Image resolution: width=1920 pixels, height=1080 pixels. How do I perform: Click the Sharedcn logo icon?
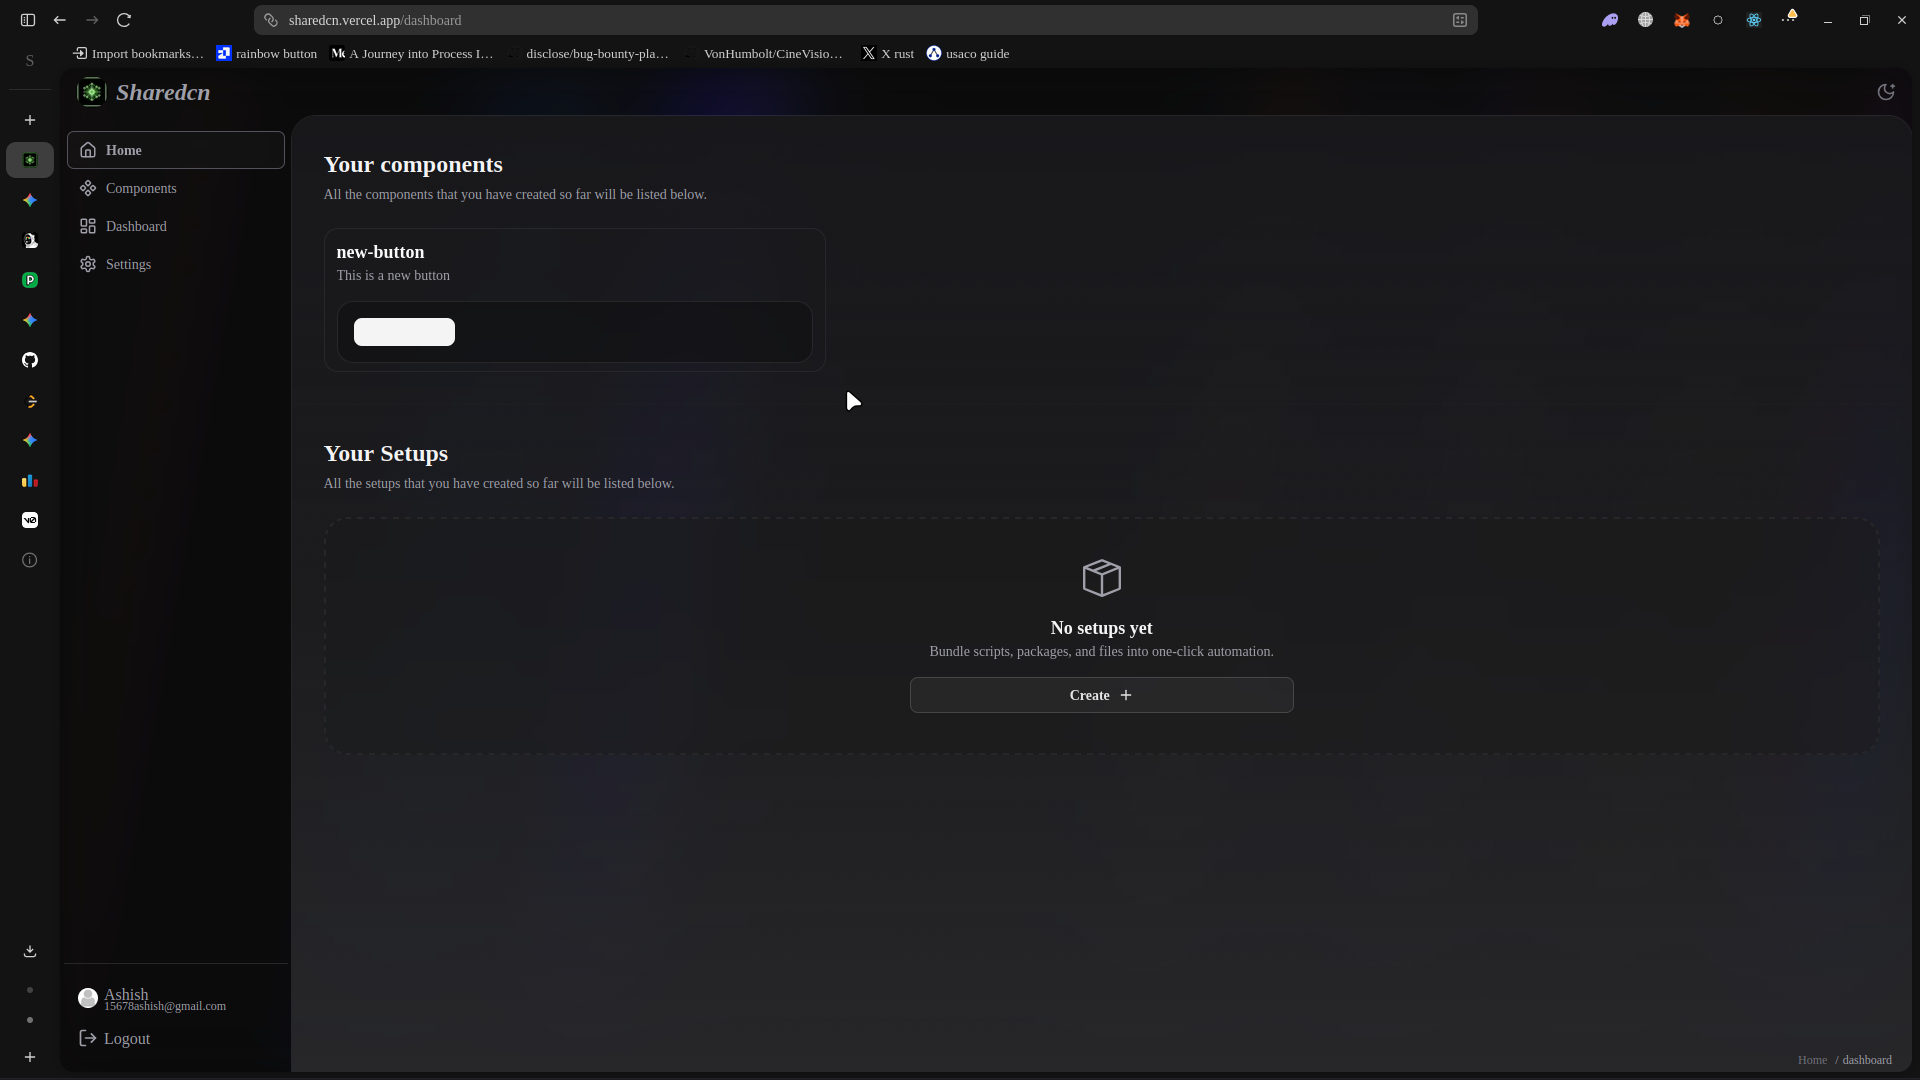point(91,92)
